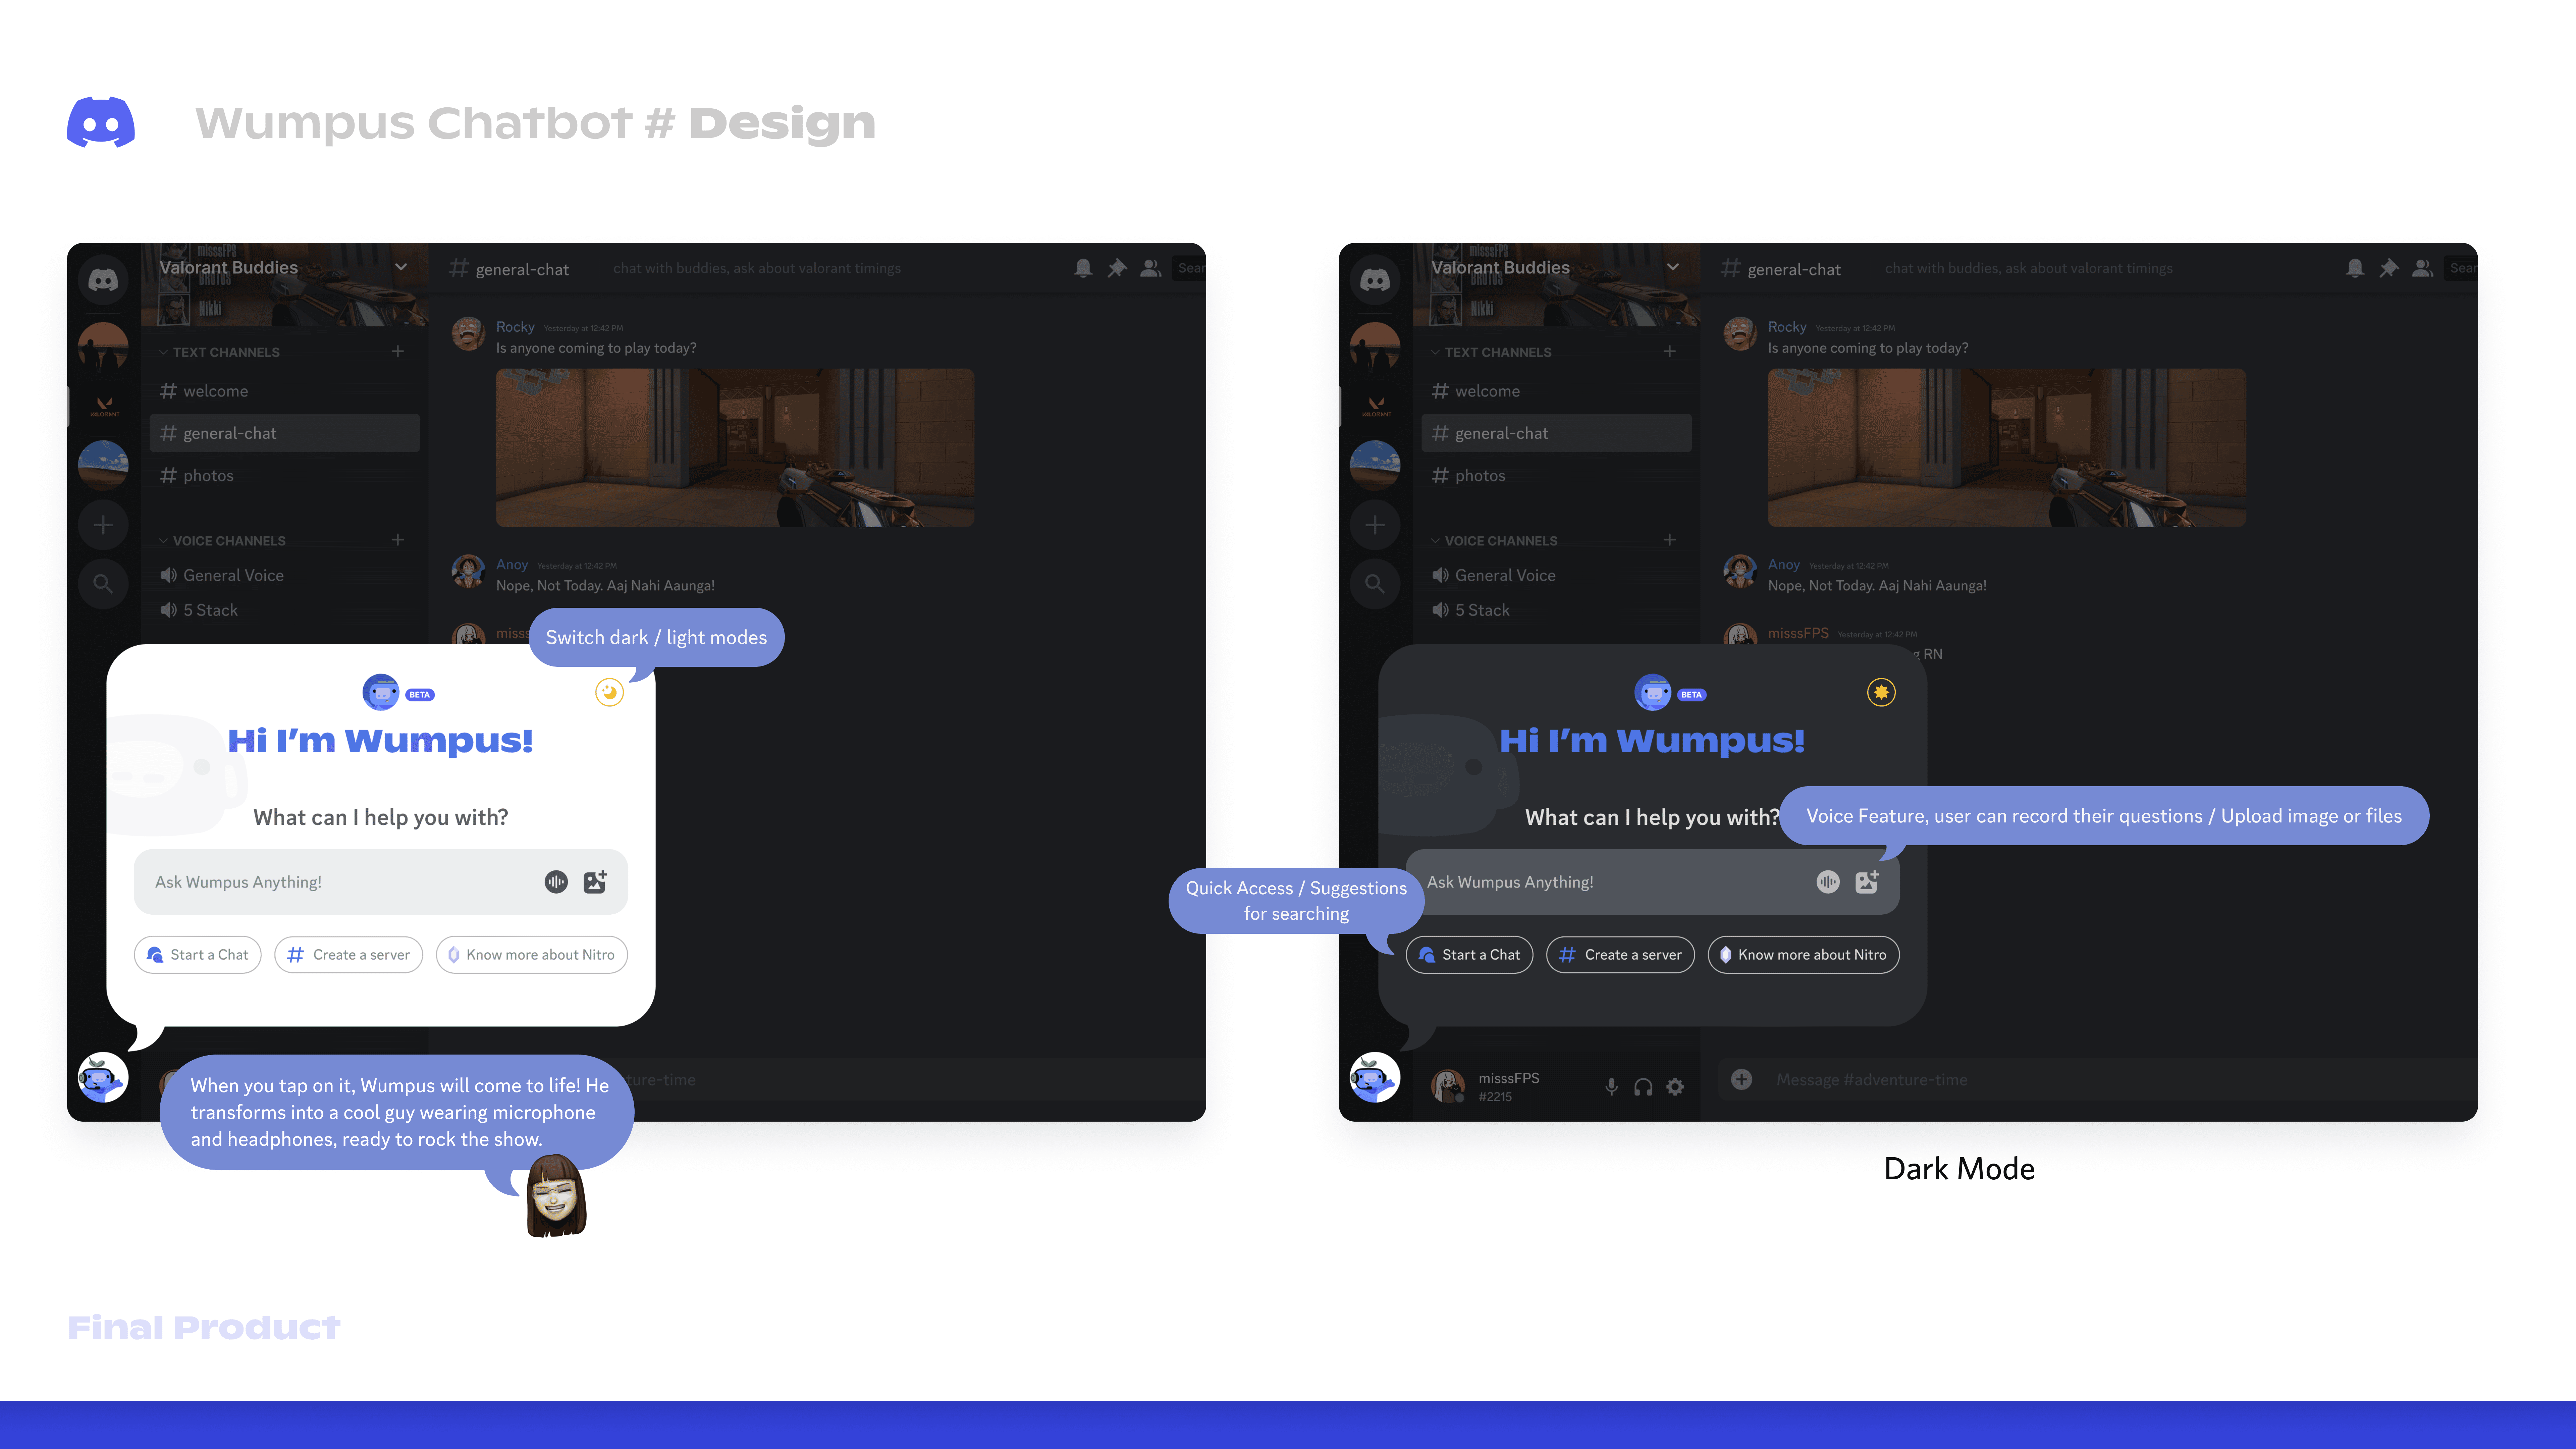Click the add server plus in left mockup
2576x1449 pixels.
103,525
